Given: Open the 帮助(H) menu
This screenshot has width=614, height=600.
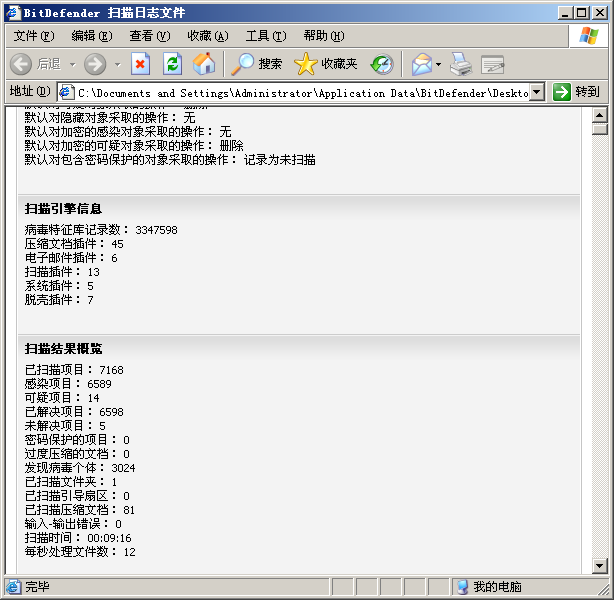Looking at the screenshot, I should (x=324, y=36).
